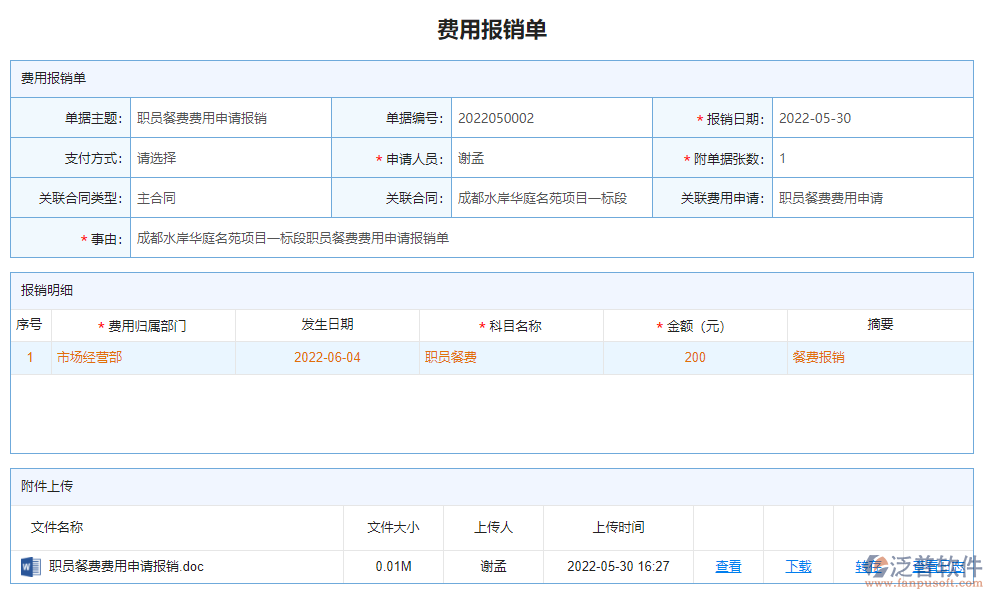
Task: Click the 查看日志 link
Action: 932,566
